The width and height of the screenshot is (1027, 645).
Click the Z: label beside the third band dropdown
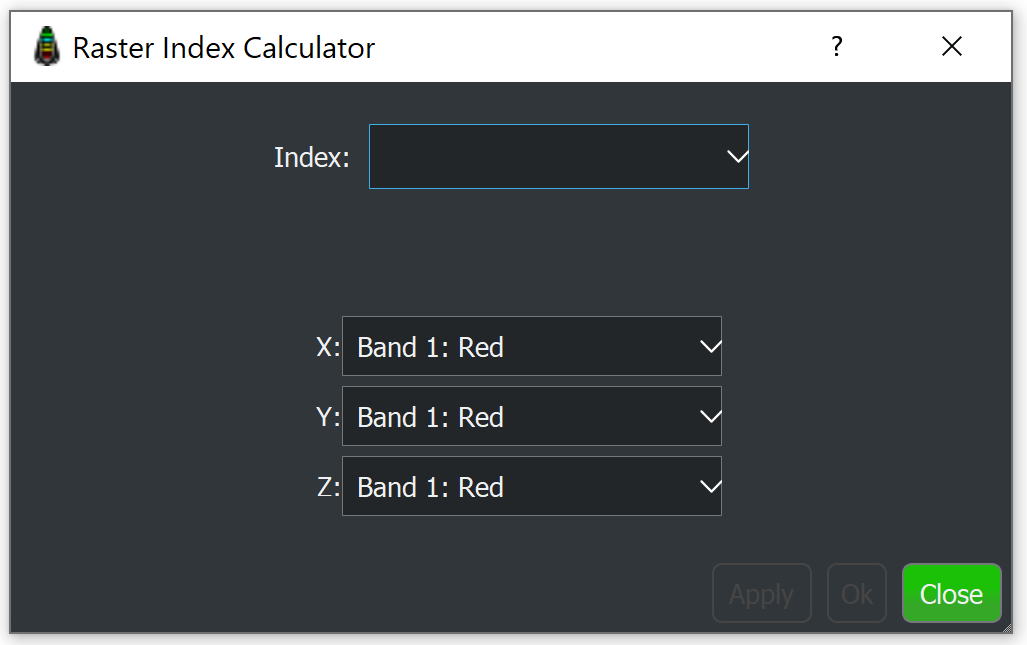coord(328,487)
